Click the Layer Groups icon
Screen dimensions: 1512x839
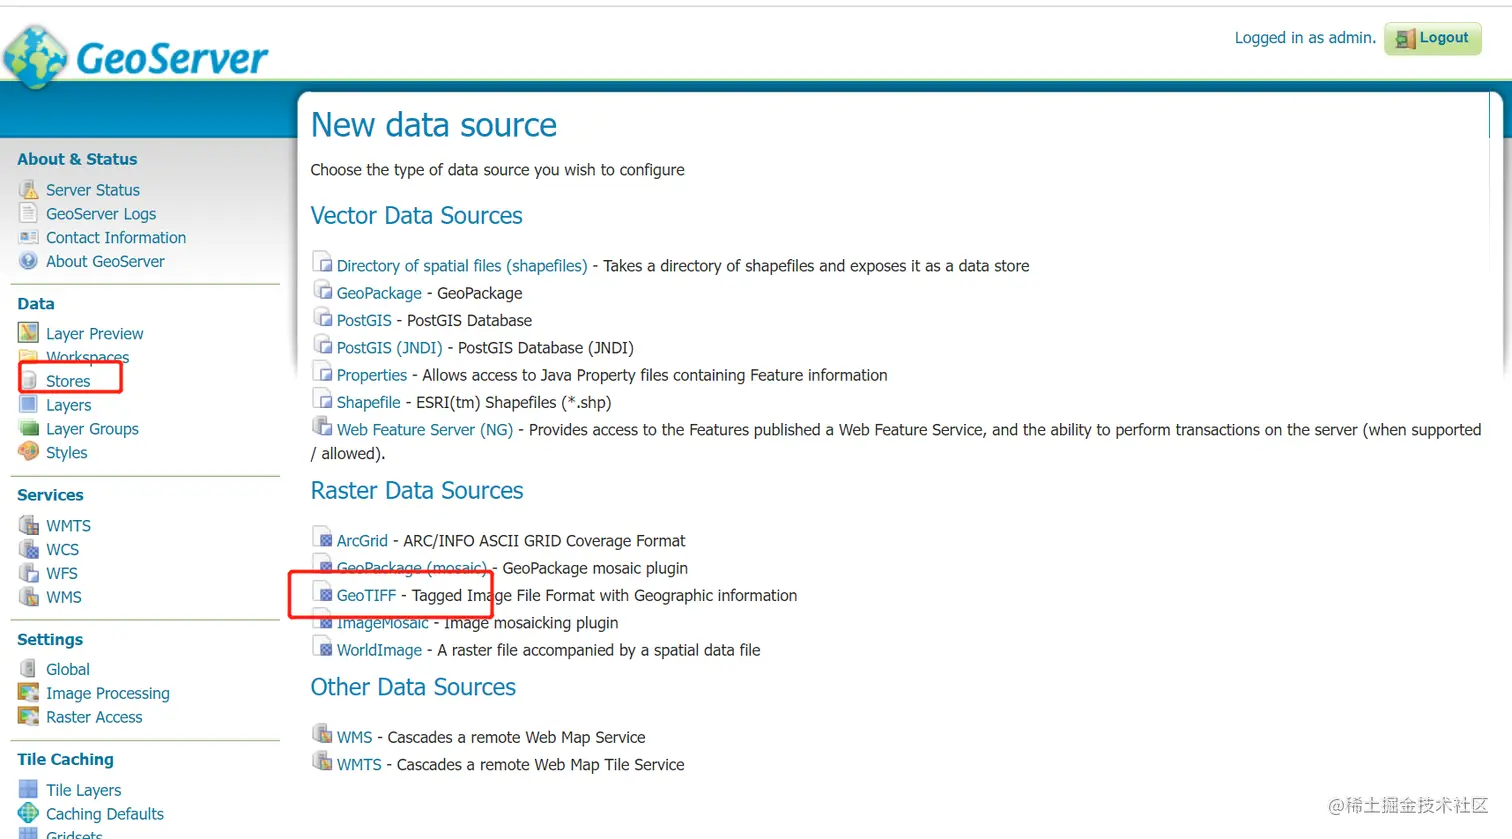tap(28, 428)
